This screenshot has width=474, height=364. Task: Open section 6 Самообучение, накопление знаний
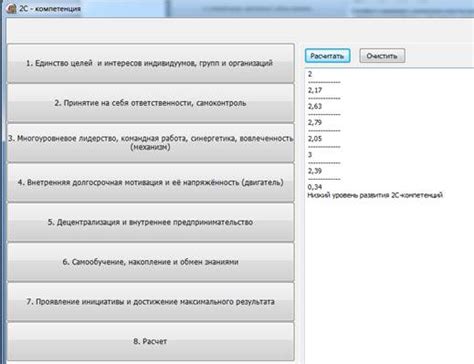point(151,262)
